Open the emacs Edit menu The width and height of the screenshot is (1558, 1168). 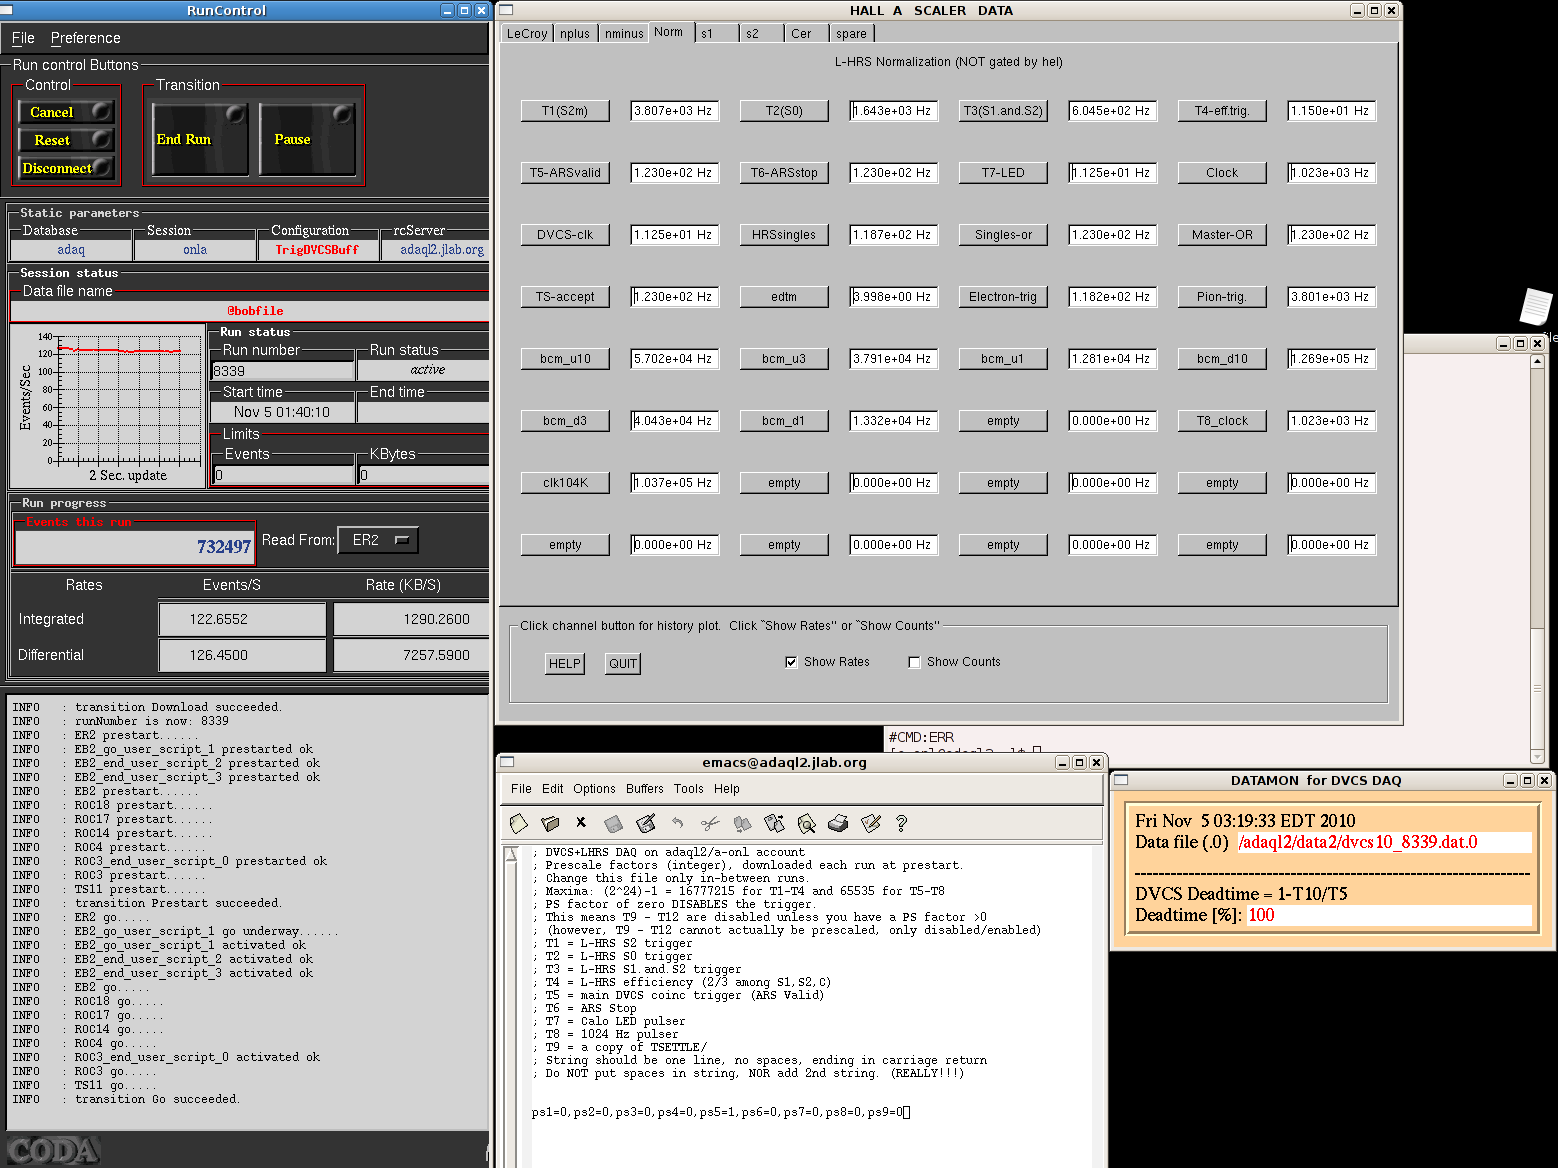click(553, 789)
